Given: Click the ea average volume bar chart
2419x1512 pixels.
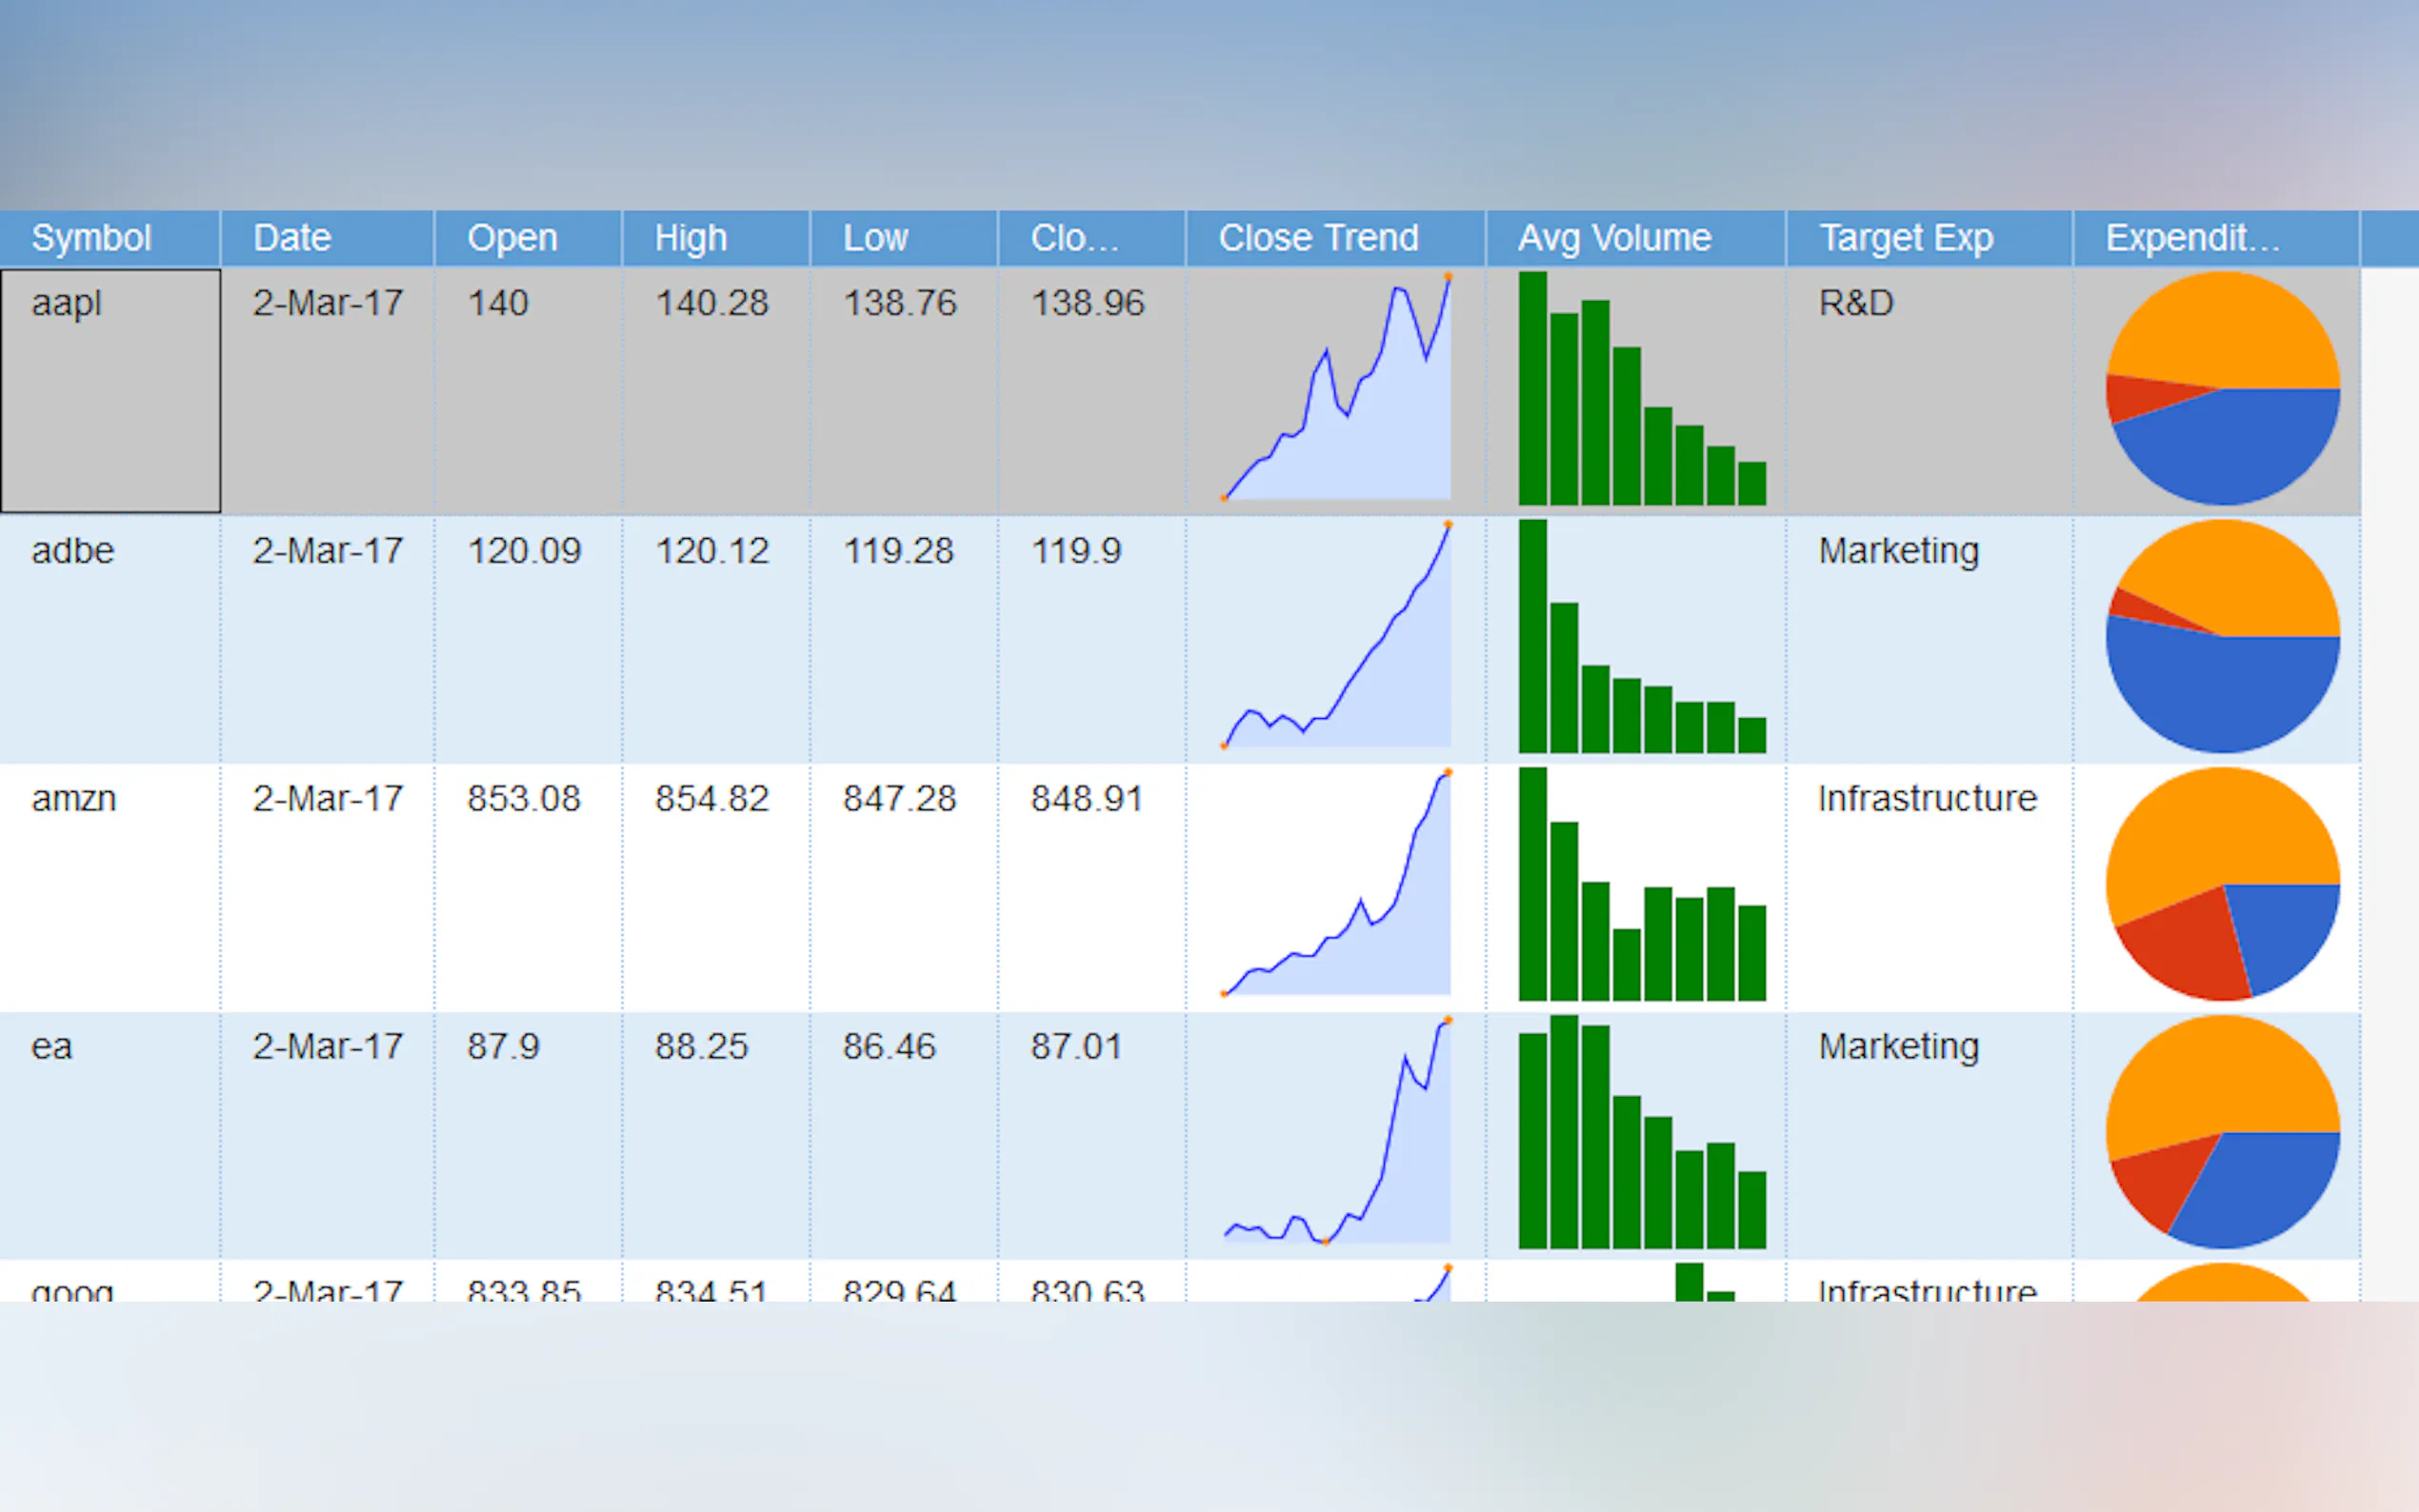Looking at the screenshot, I should (1641, 1133).
